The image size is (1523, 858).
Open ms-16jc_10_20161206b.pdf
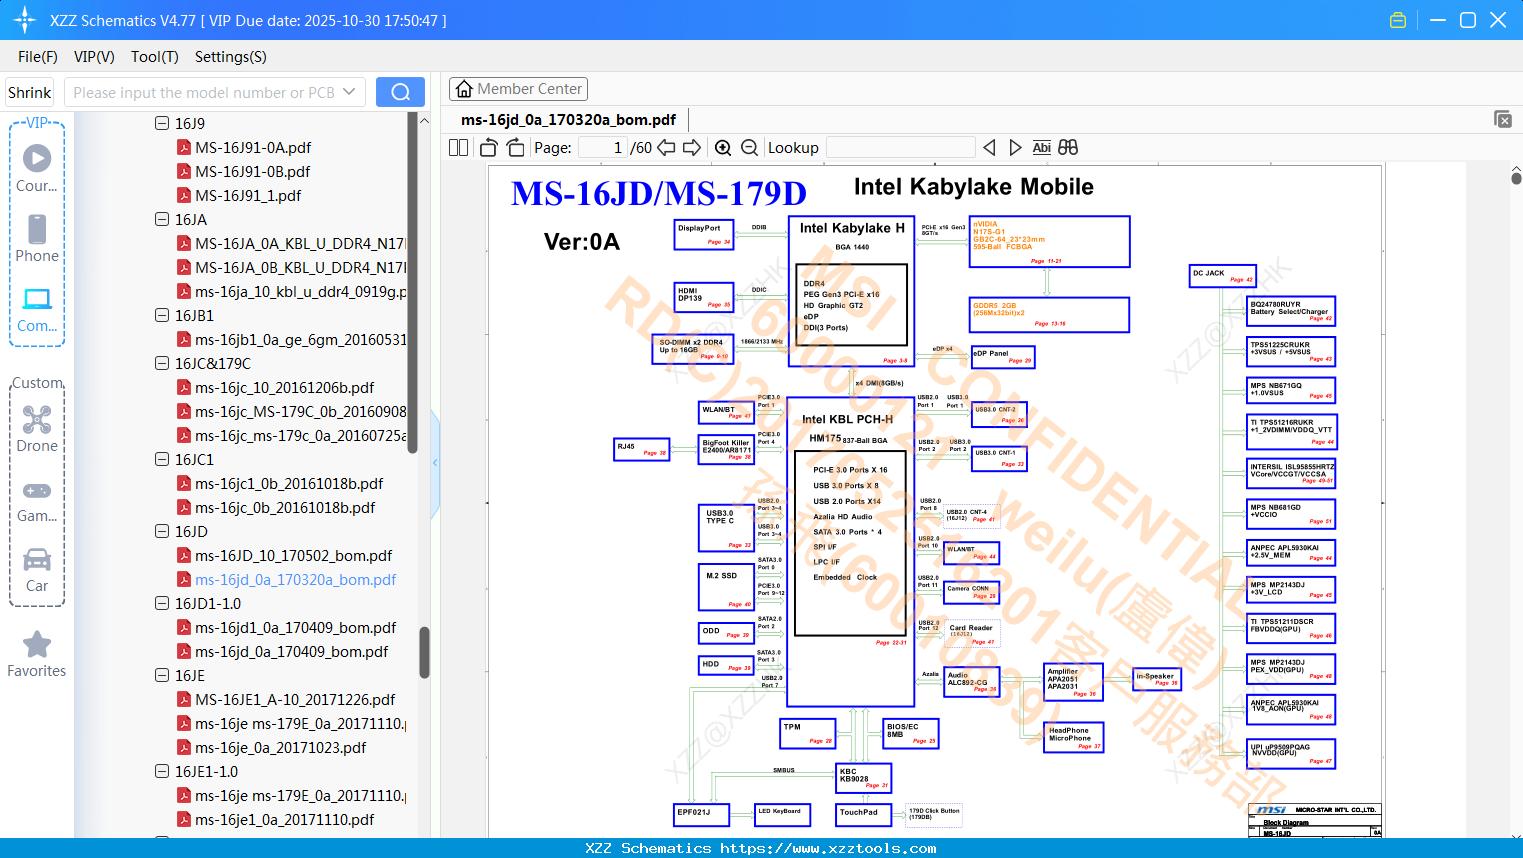(x=285, y=387)
